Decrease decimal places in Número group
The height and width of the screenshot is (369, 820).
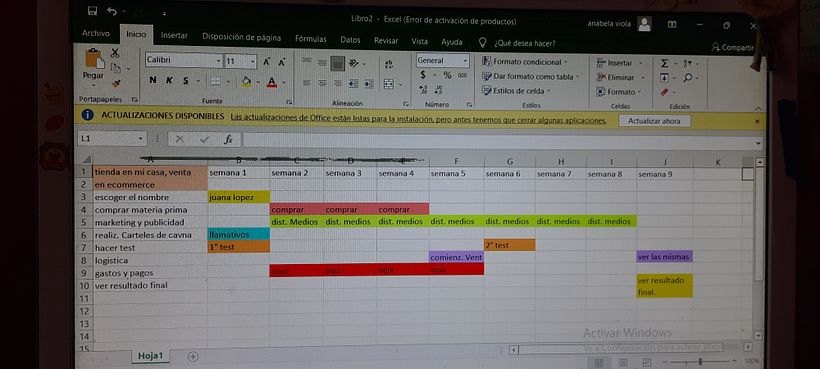(x=438, y=90)
